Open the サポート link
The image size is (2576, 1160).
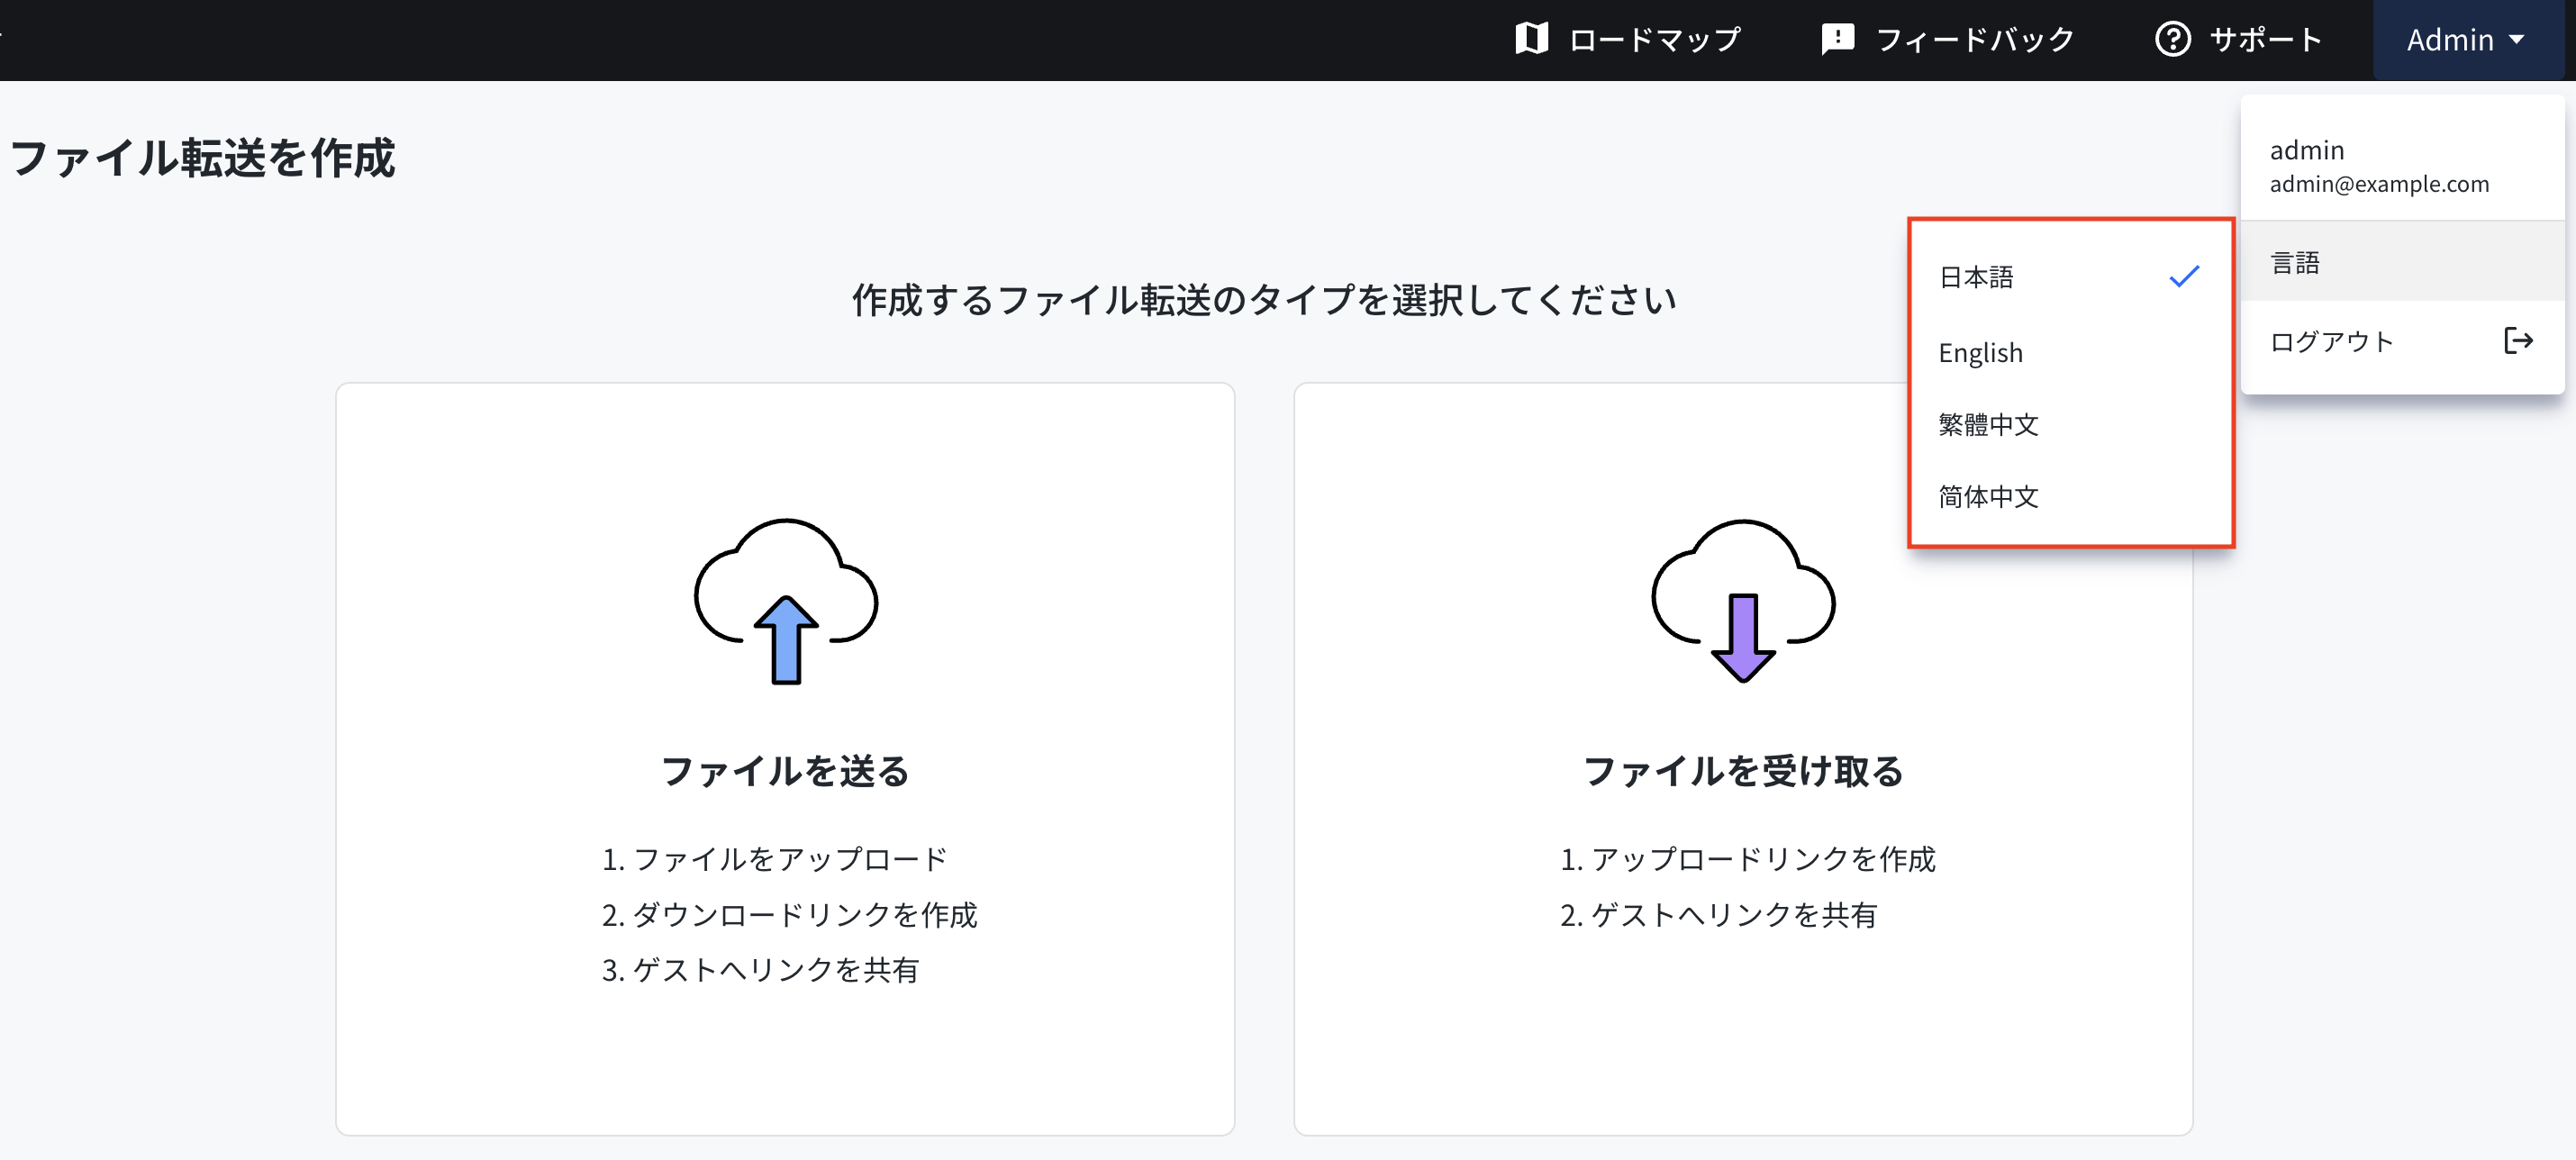2238,40
